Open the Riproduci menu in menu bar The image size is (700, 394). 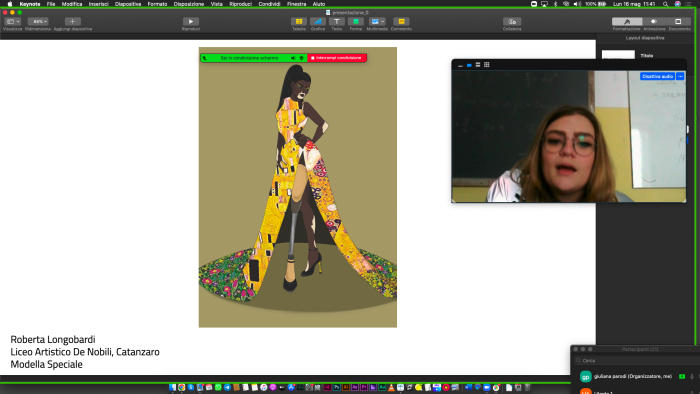241,4
